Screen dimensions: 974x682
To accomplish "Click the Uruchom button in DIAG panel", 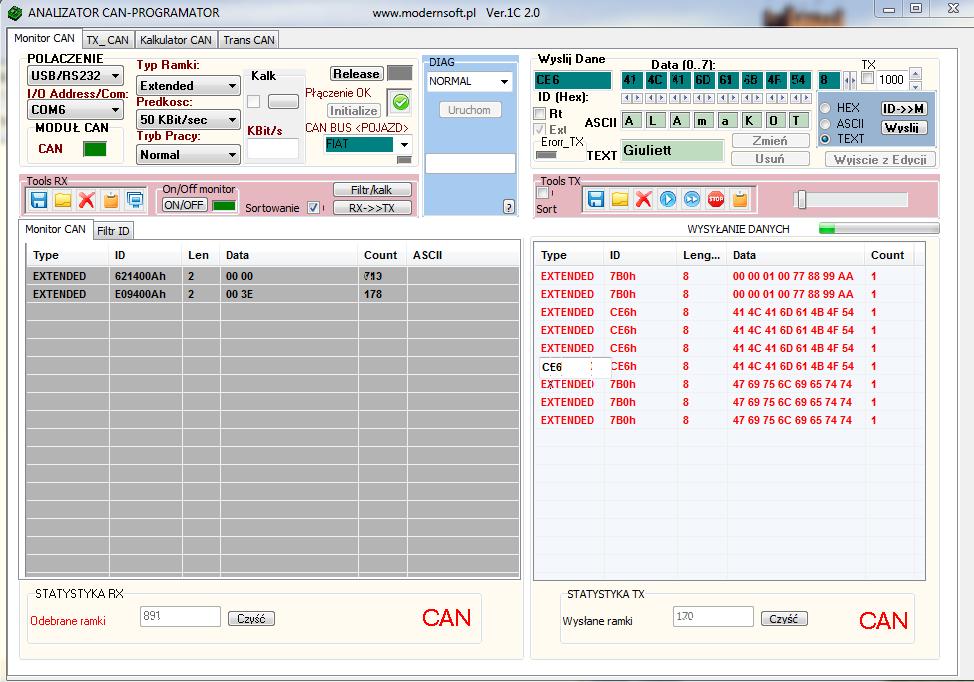I will click(x=470, y=110).
